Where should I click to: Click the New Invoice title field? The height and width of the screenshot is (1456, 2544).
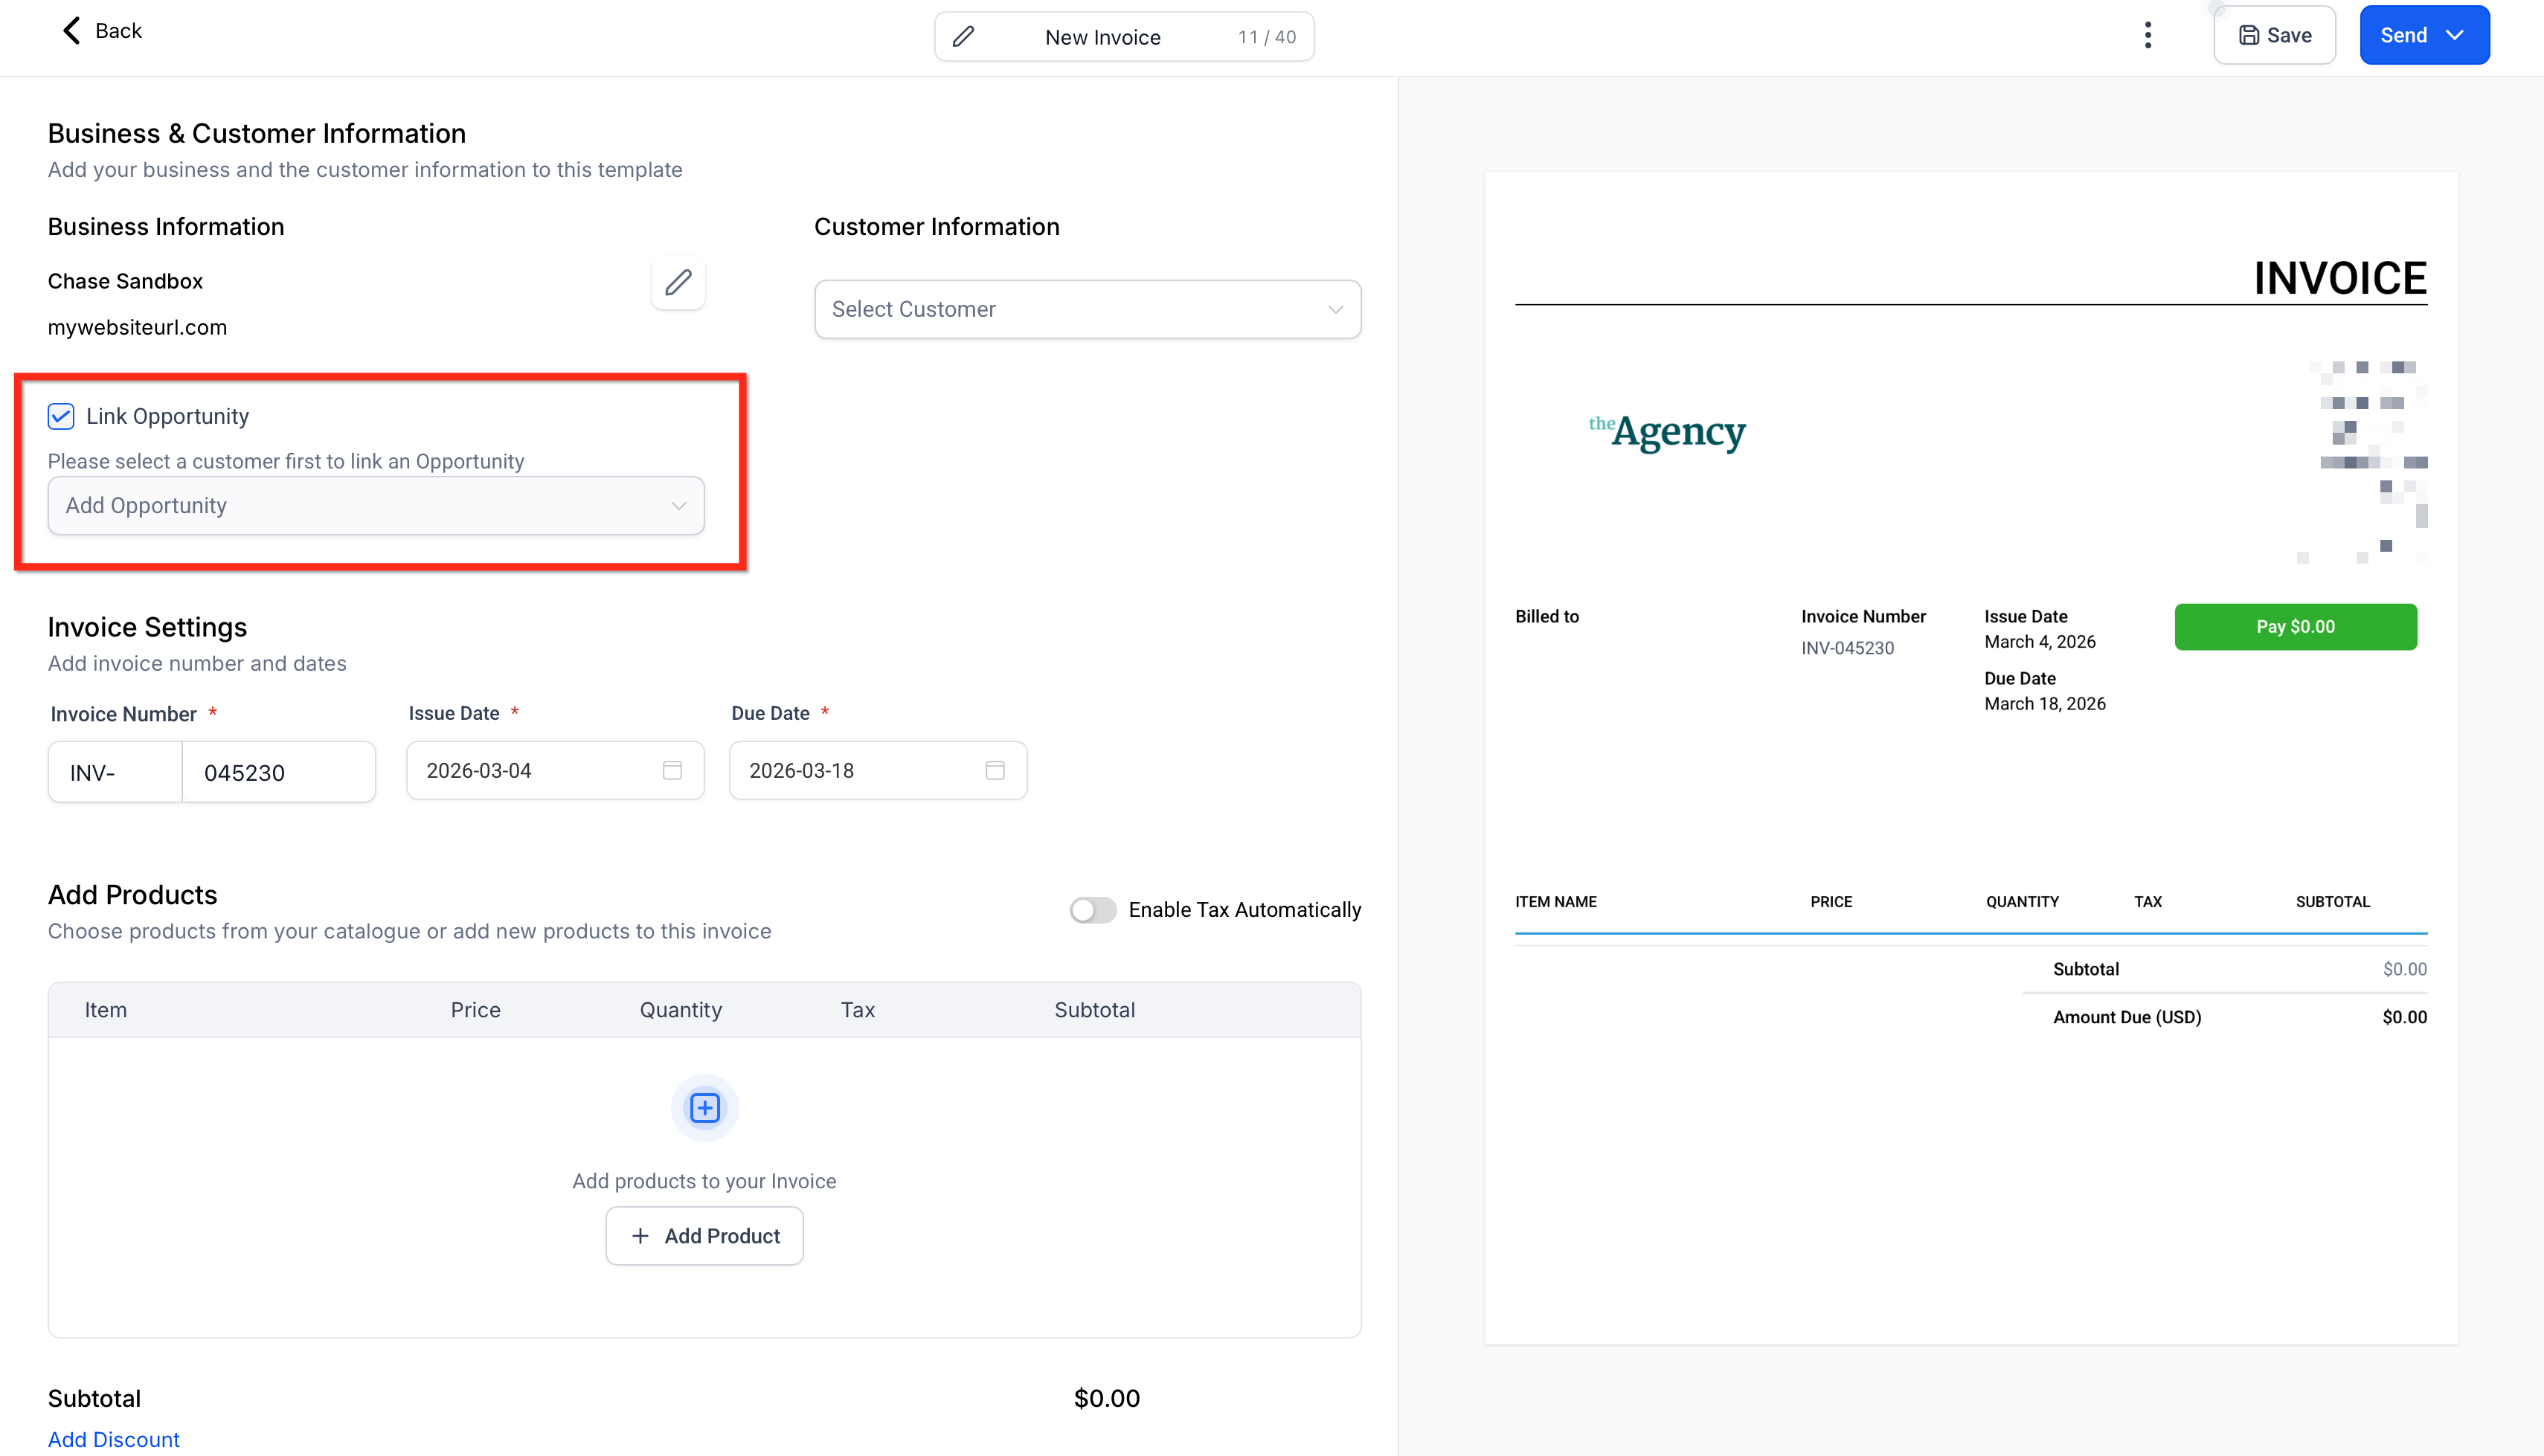point(1103,37)
